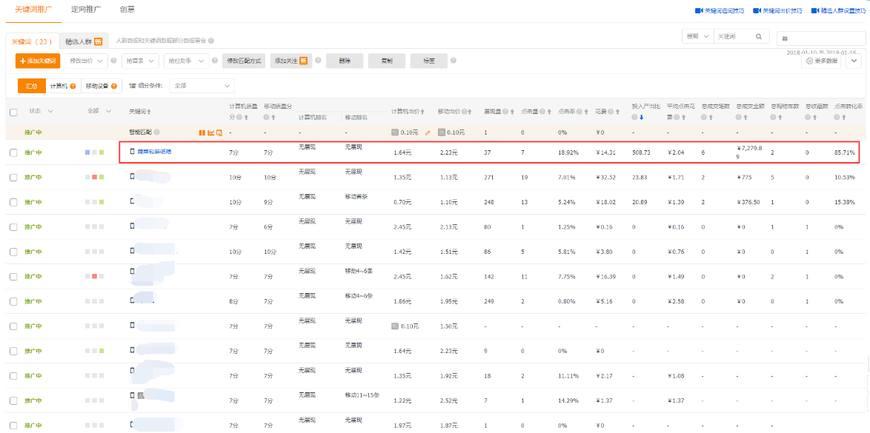This screenshot has height=433, width=870.
Task: Click sort arrow beside 点击量 header
Action: click(x=548, y=112)
